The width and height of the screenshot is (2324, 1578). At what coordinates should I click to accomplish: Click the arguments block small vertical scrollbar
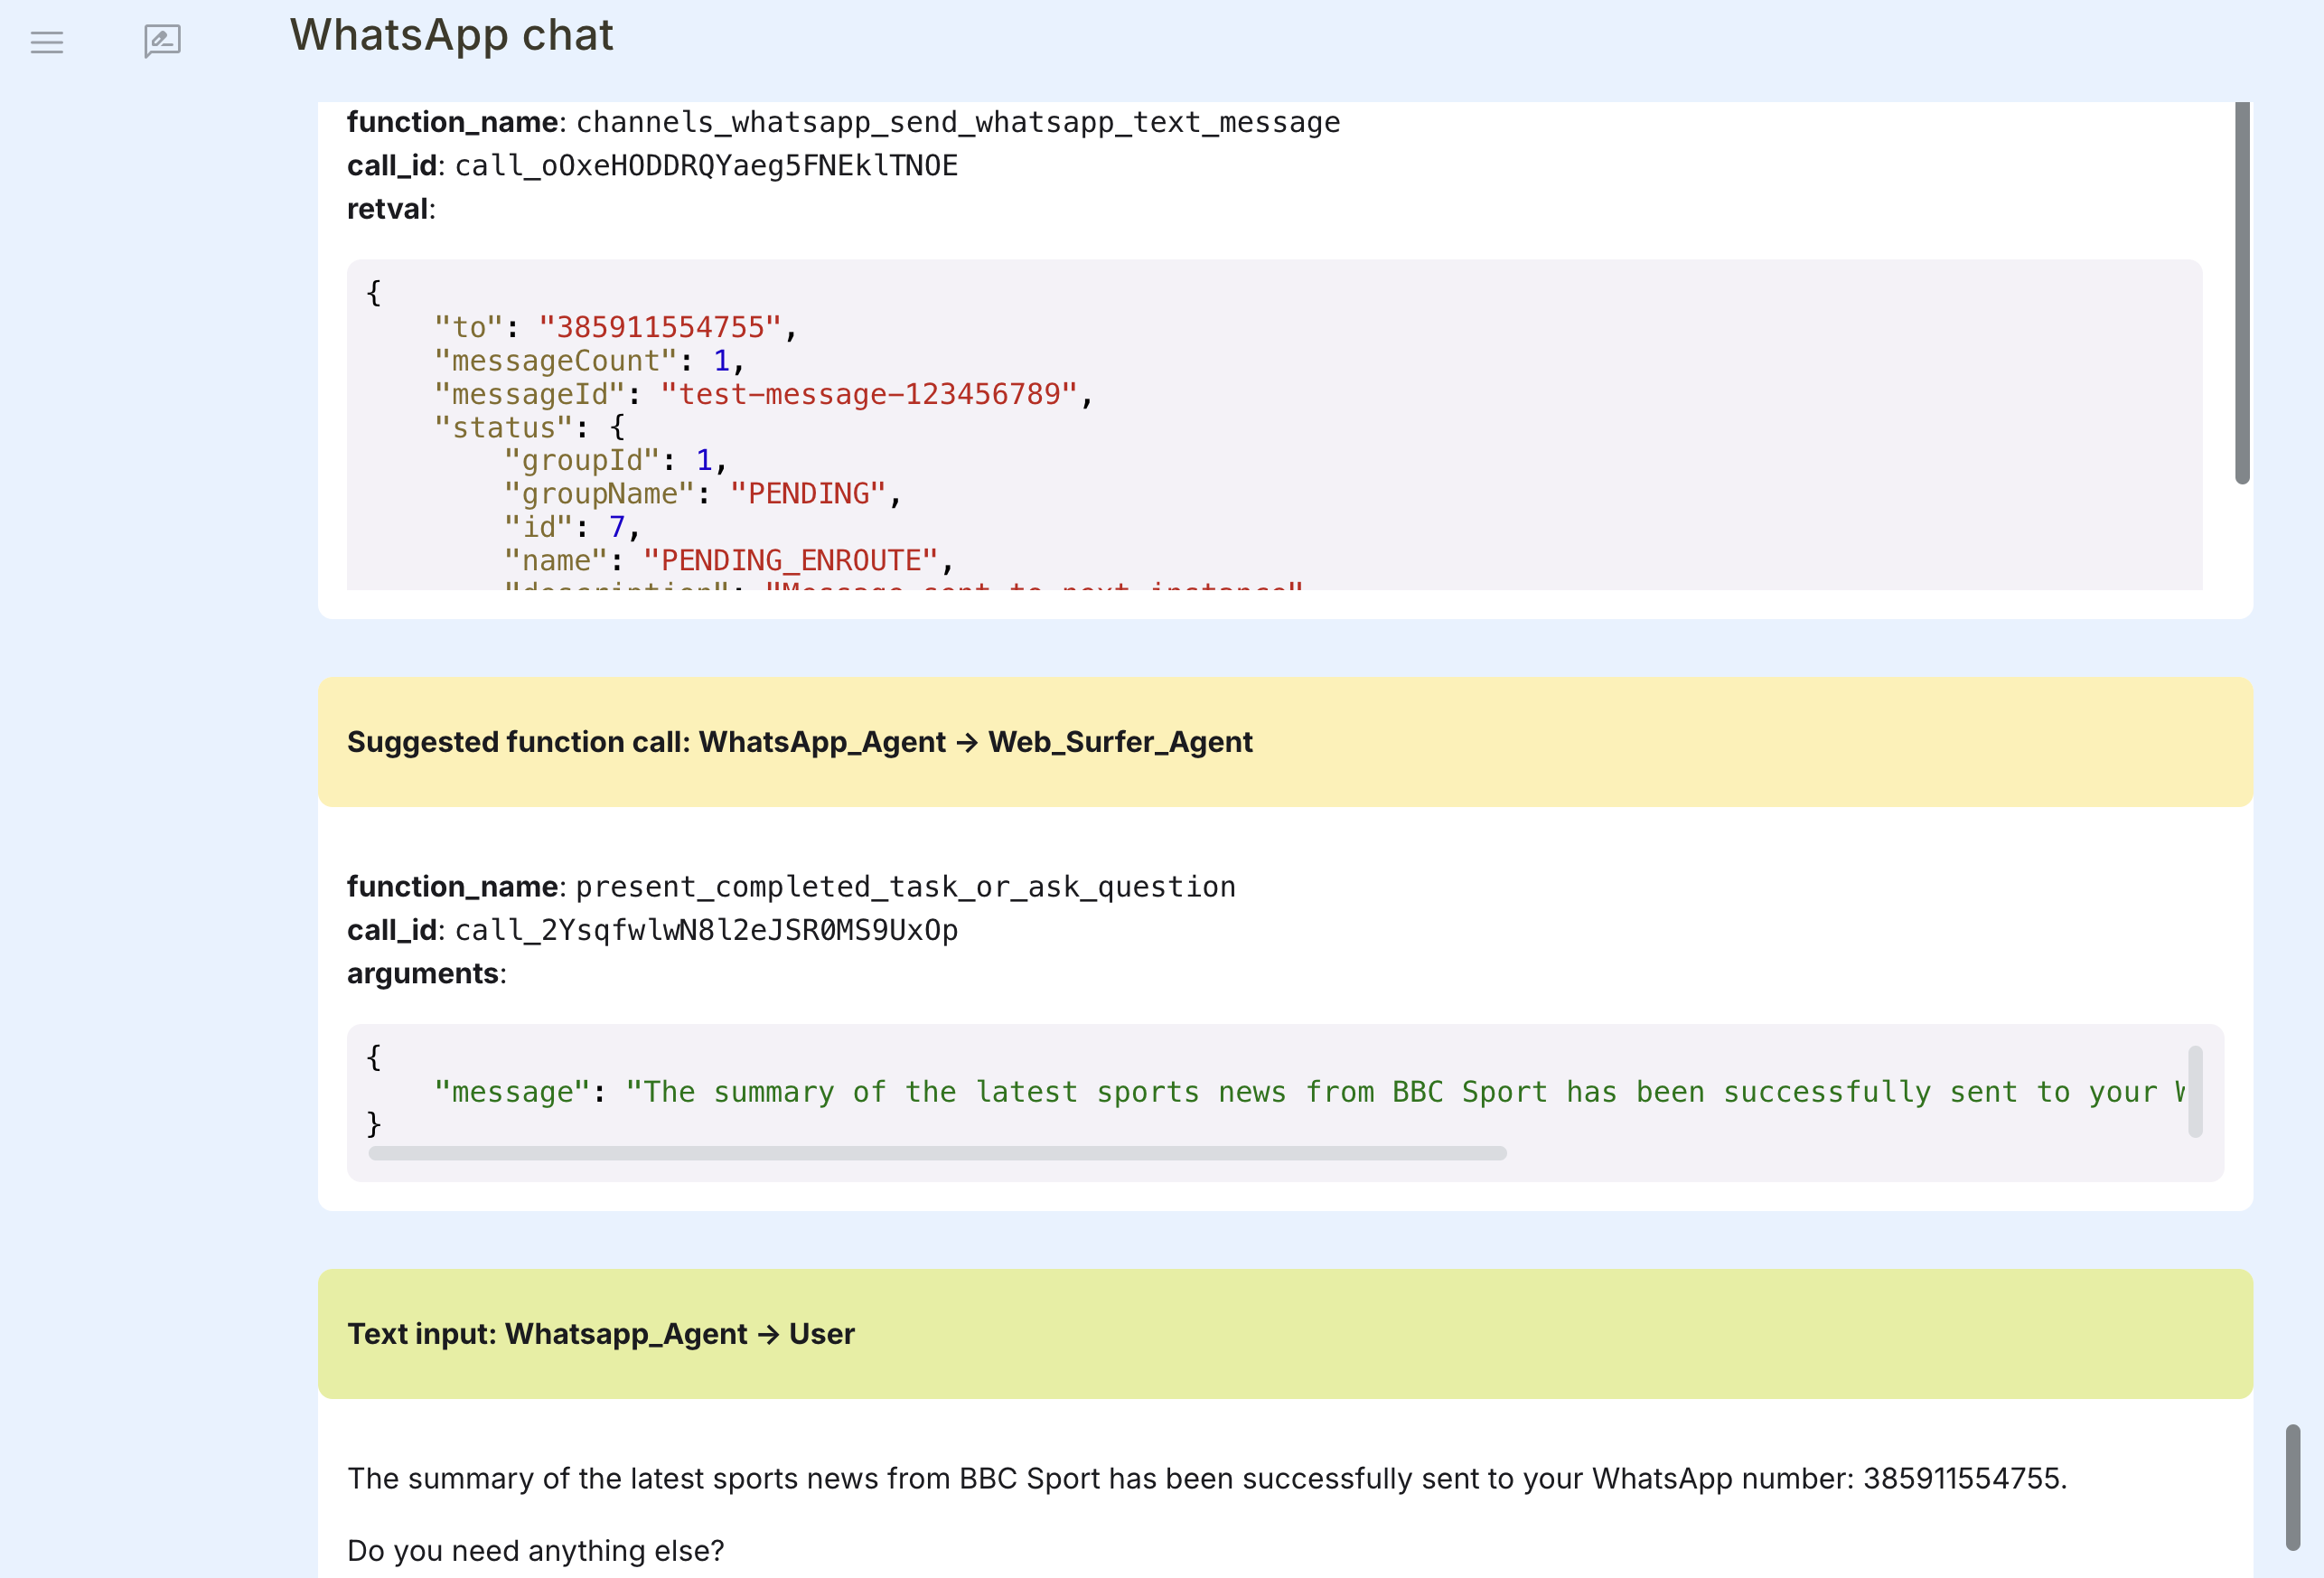[2195, 1090]
